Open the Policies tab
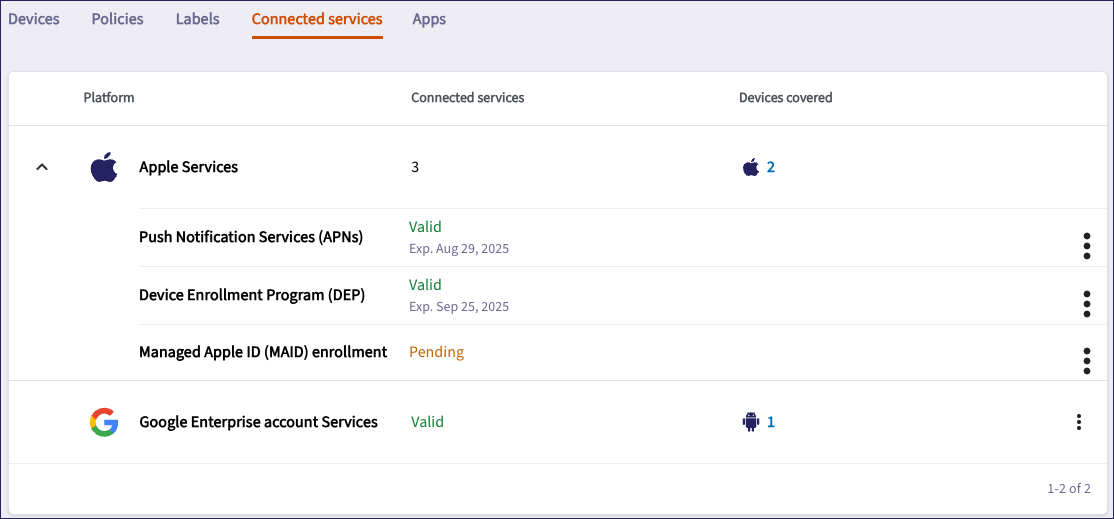Image resolution: width=1114 pixels, height=519 pixels. click(117, 19)
